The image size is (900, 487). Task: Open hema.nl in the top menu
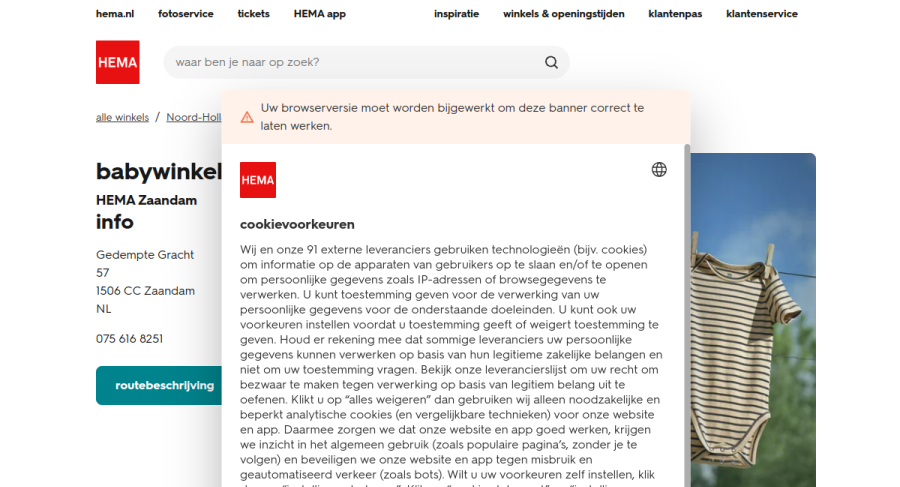[x=115, y=14]
